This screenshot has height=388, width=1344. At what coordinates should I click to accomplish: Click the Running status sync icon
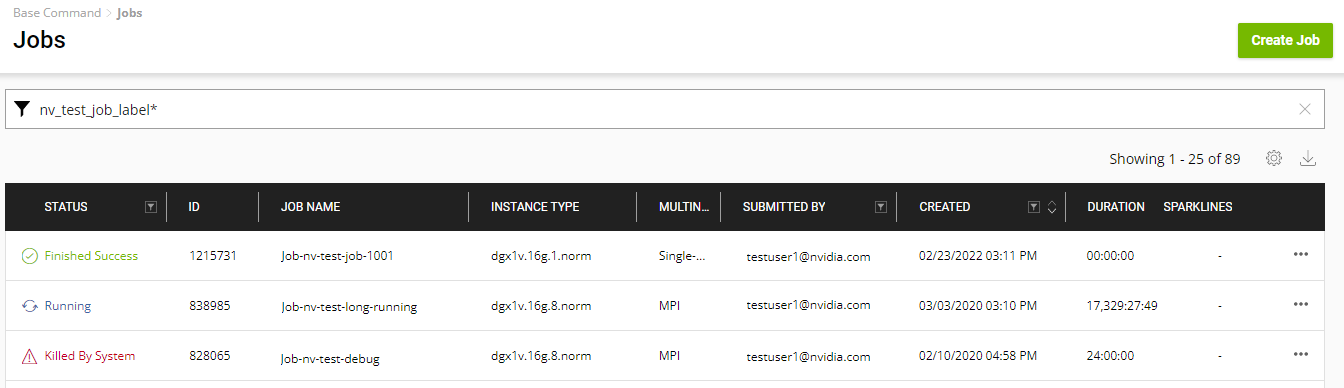(x=30, y=306)
